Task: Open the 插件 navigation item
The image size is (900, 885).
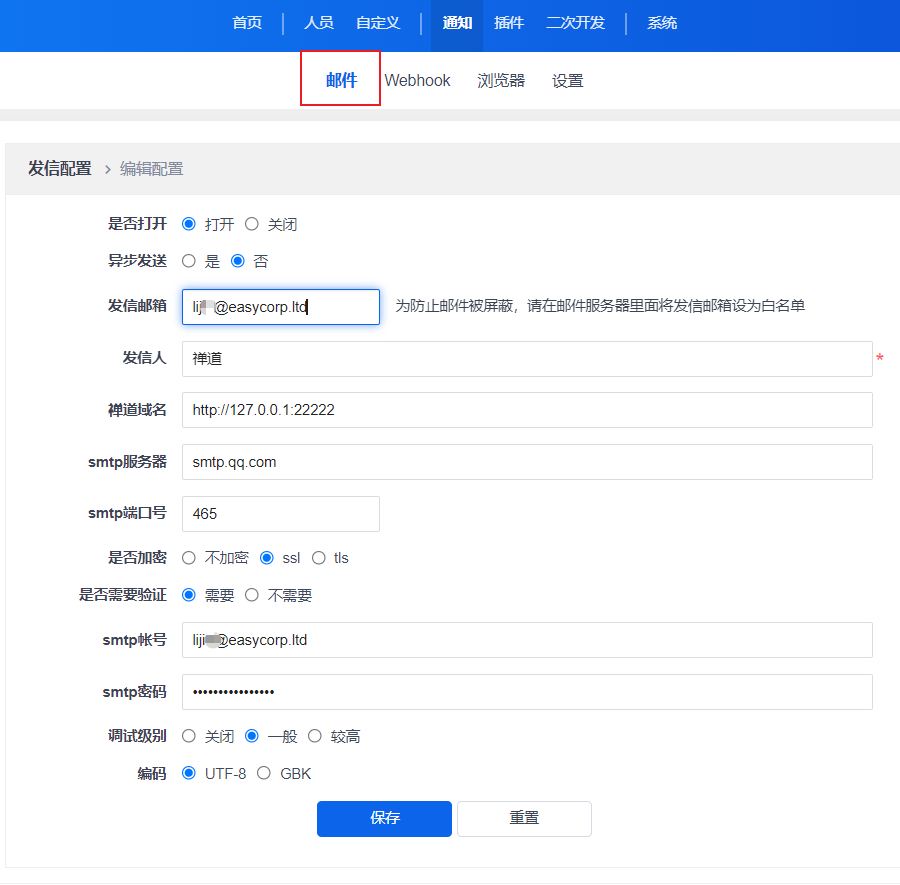Action: [509, 22]
